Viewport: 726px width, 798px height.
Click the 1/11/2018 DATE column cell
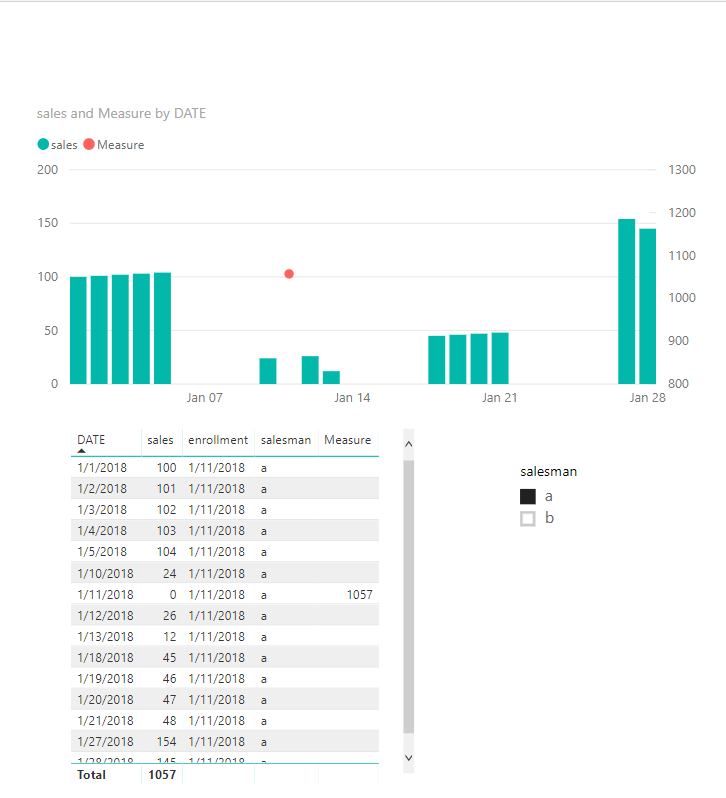[105, 594]
